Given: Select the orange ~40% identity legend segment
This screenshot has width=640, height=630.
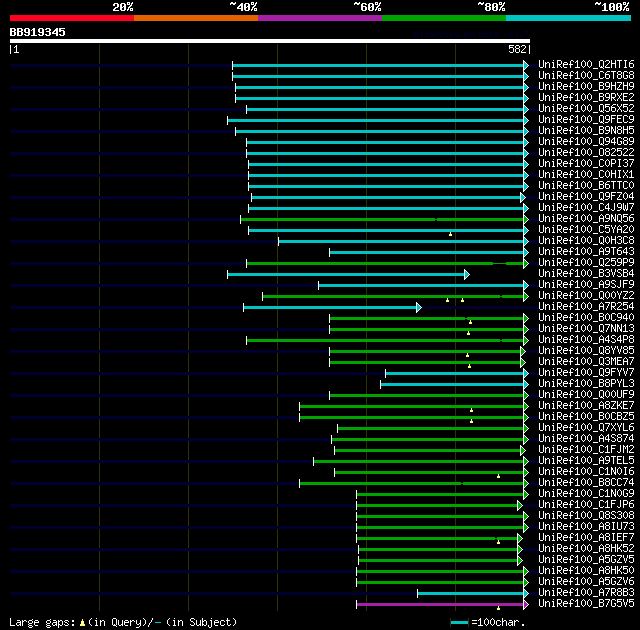Looking at the screenshot, I should [x=196, y=18].
